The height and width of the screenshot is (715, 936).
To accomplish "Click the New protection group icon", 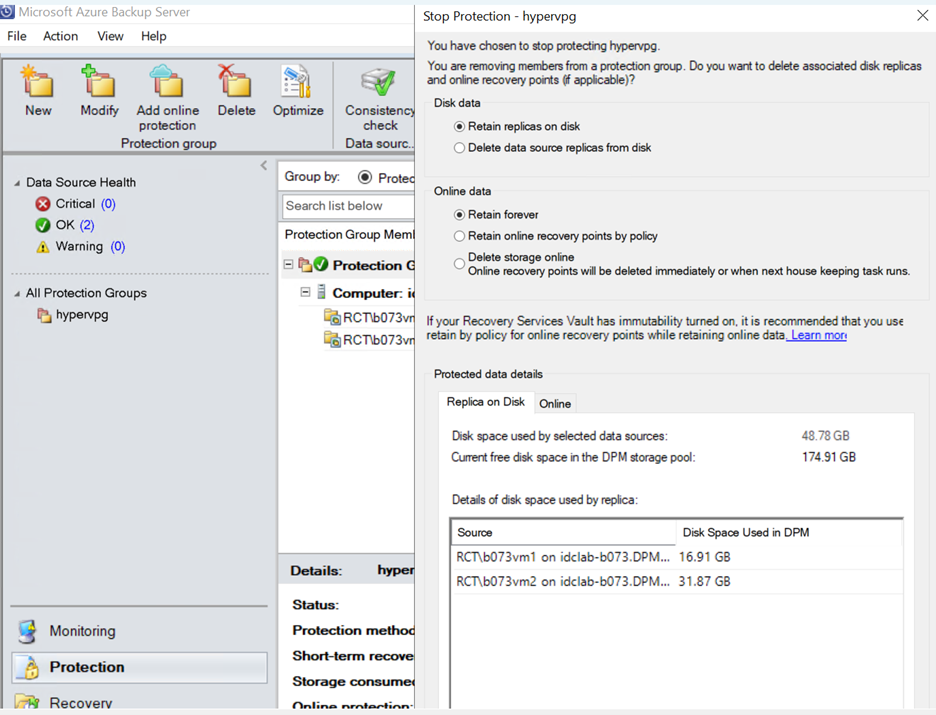I will [38, 82].
